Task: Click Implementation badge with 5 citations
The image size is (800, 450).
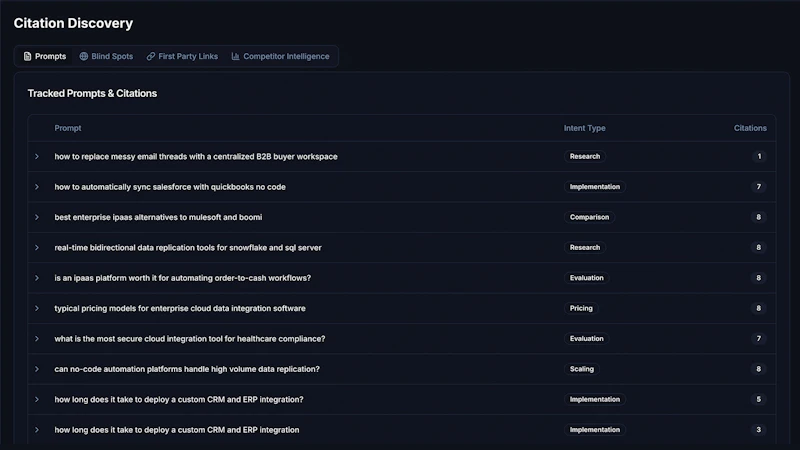Action: tap(595, 399)
